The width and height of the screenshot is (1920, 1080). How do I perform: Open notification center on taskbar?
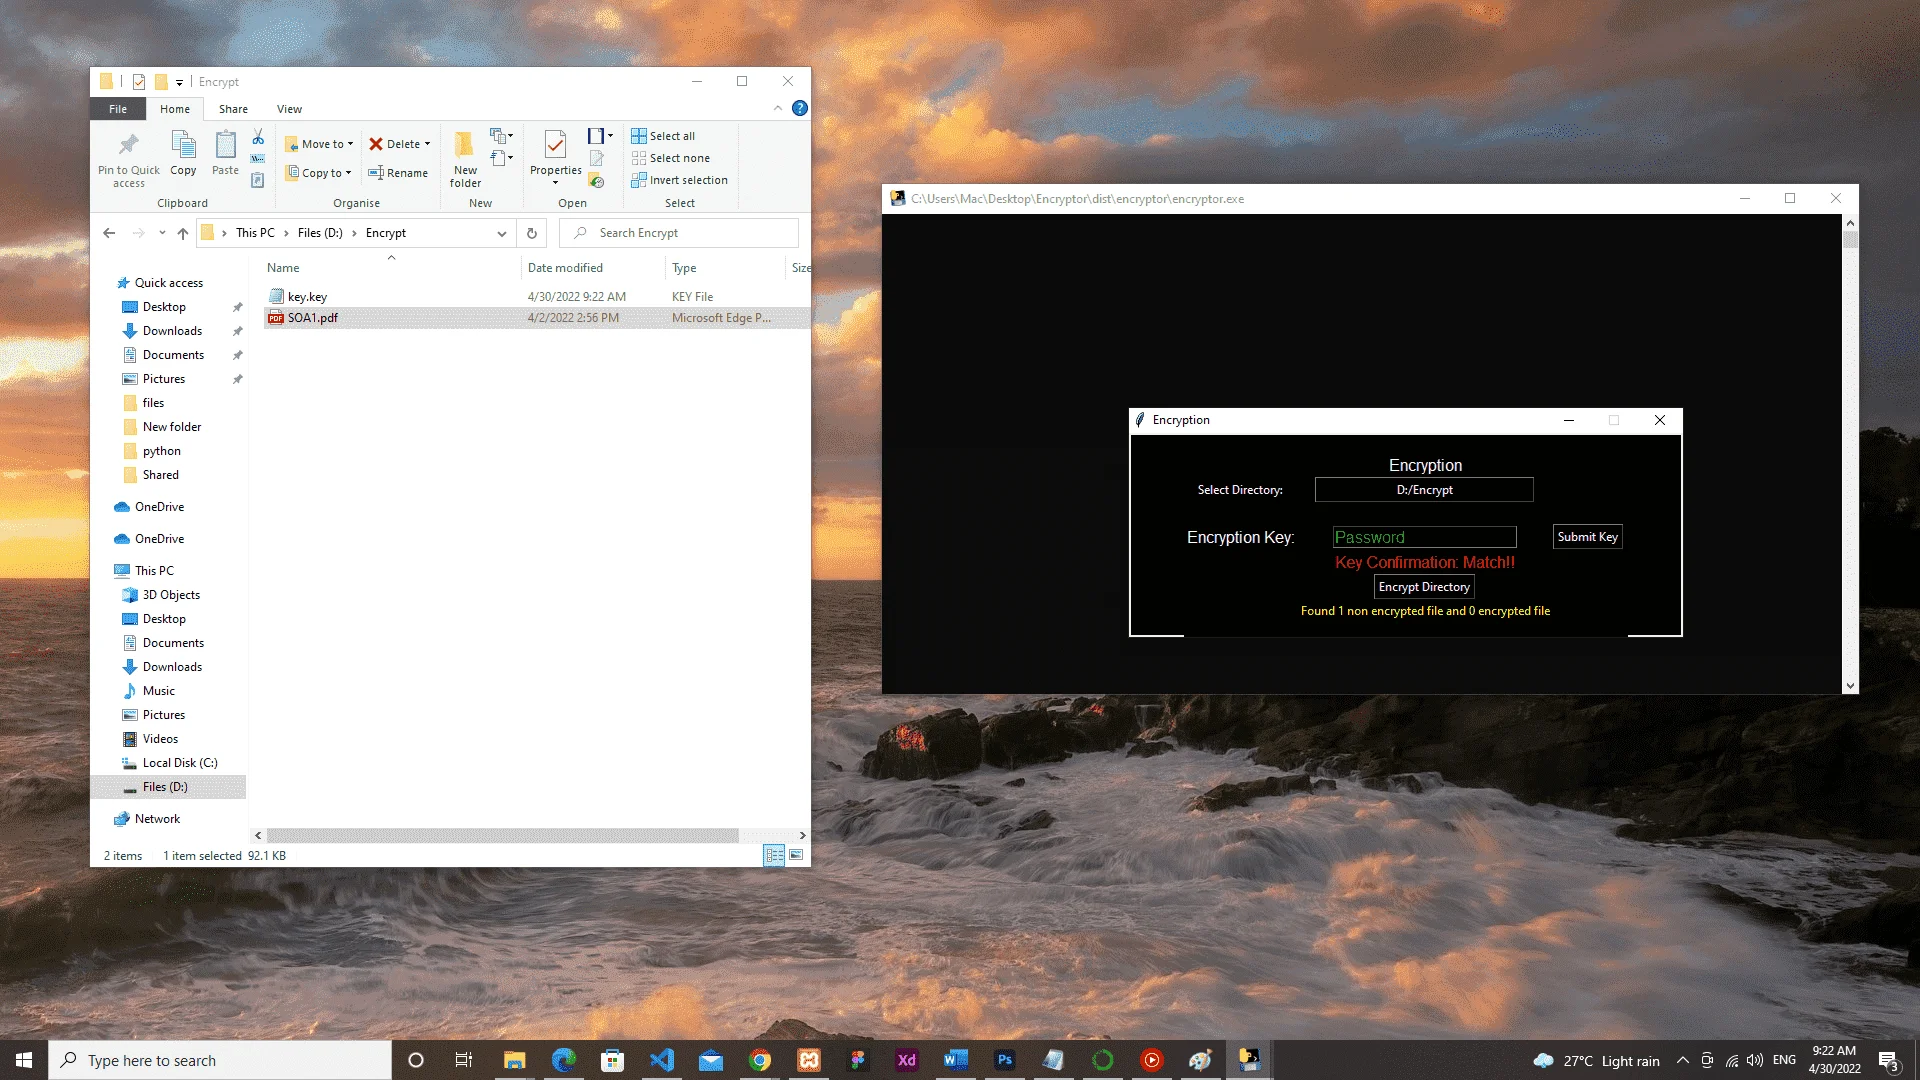(x=1888, y=1060)
